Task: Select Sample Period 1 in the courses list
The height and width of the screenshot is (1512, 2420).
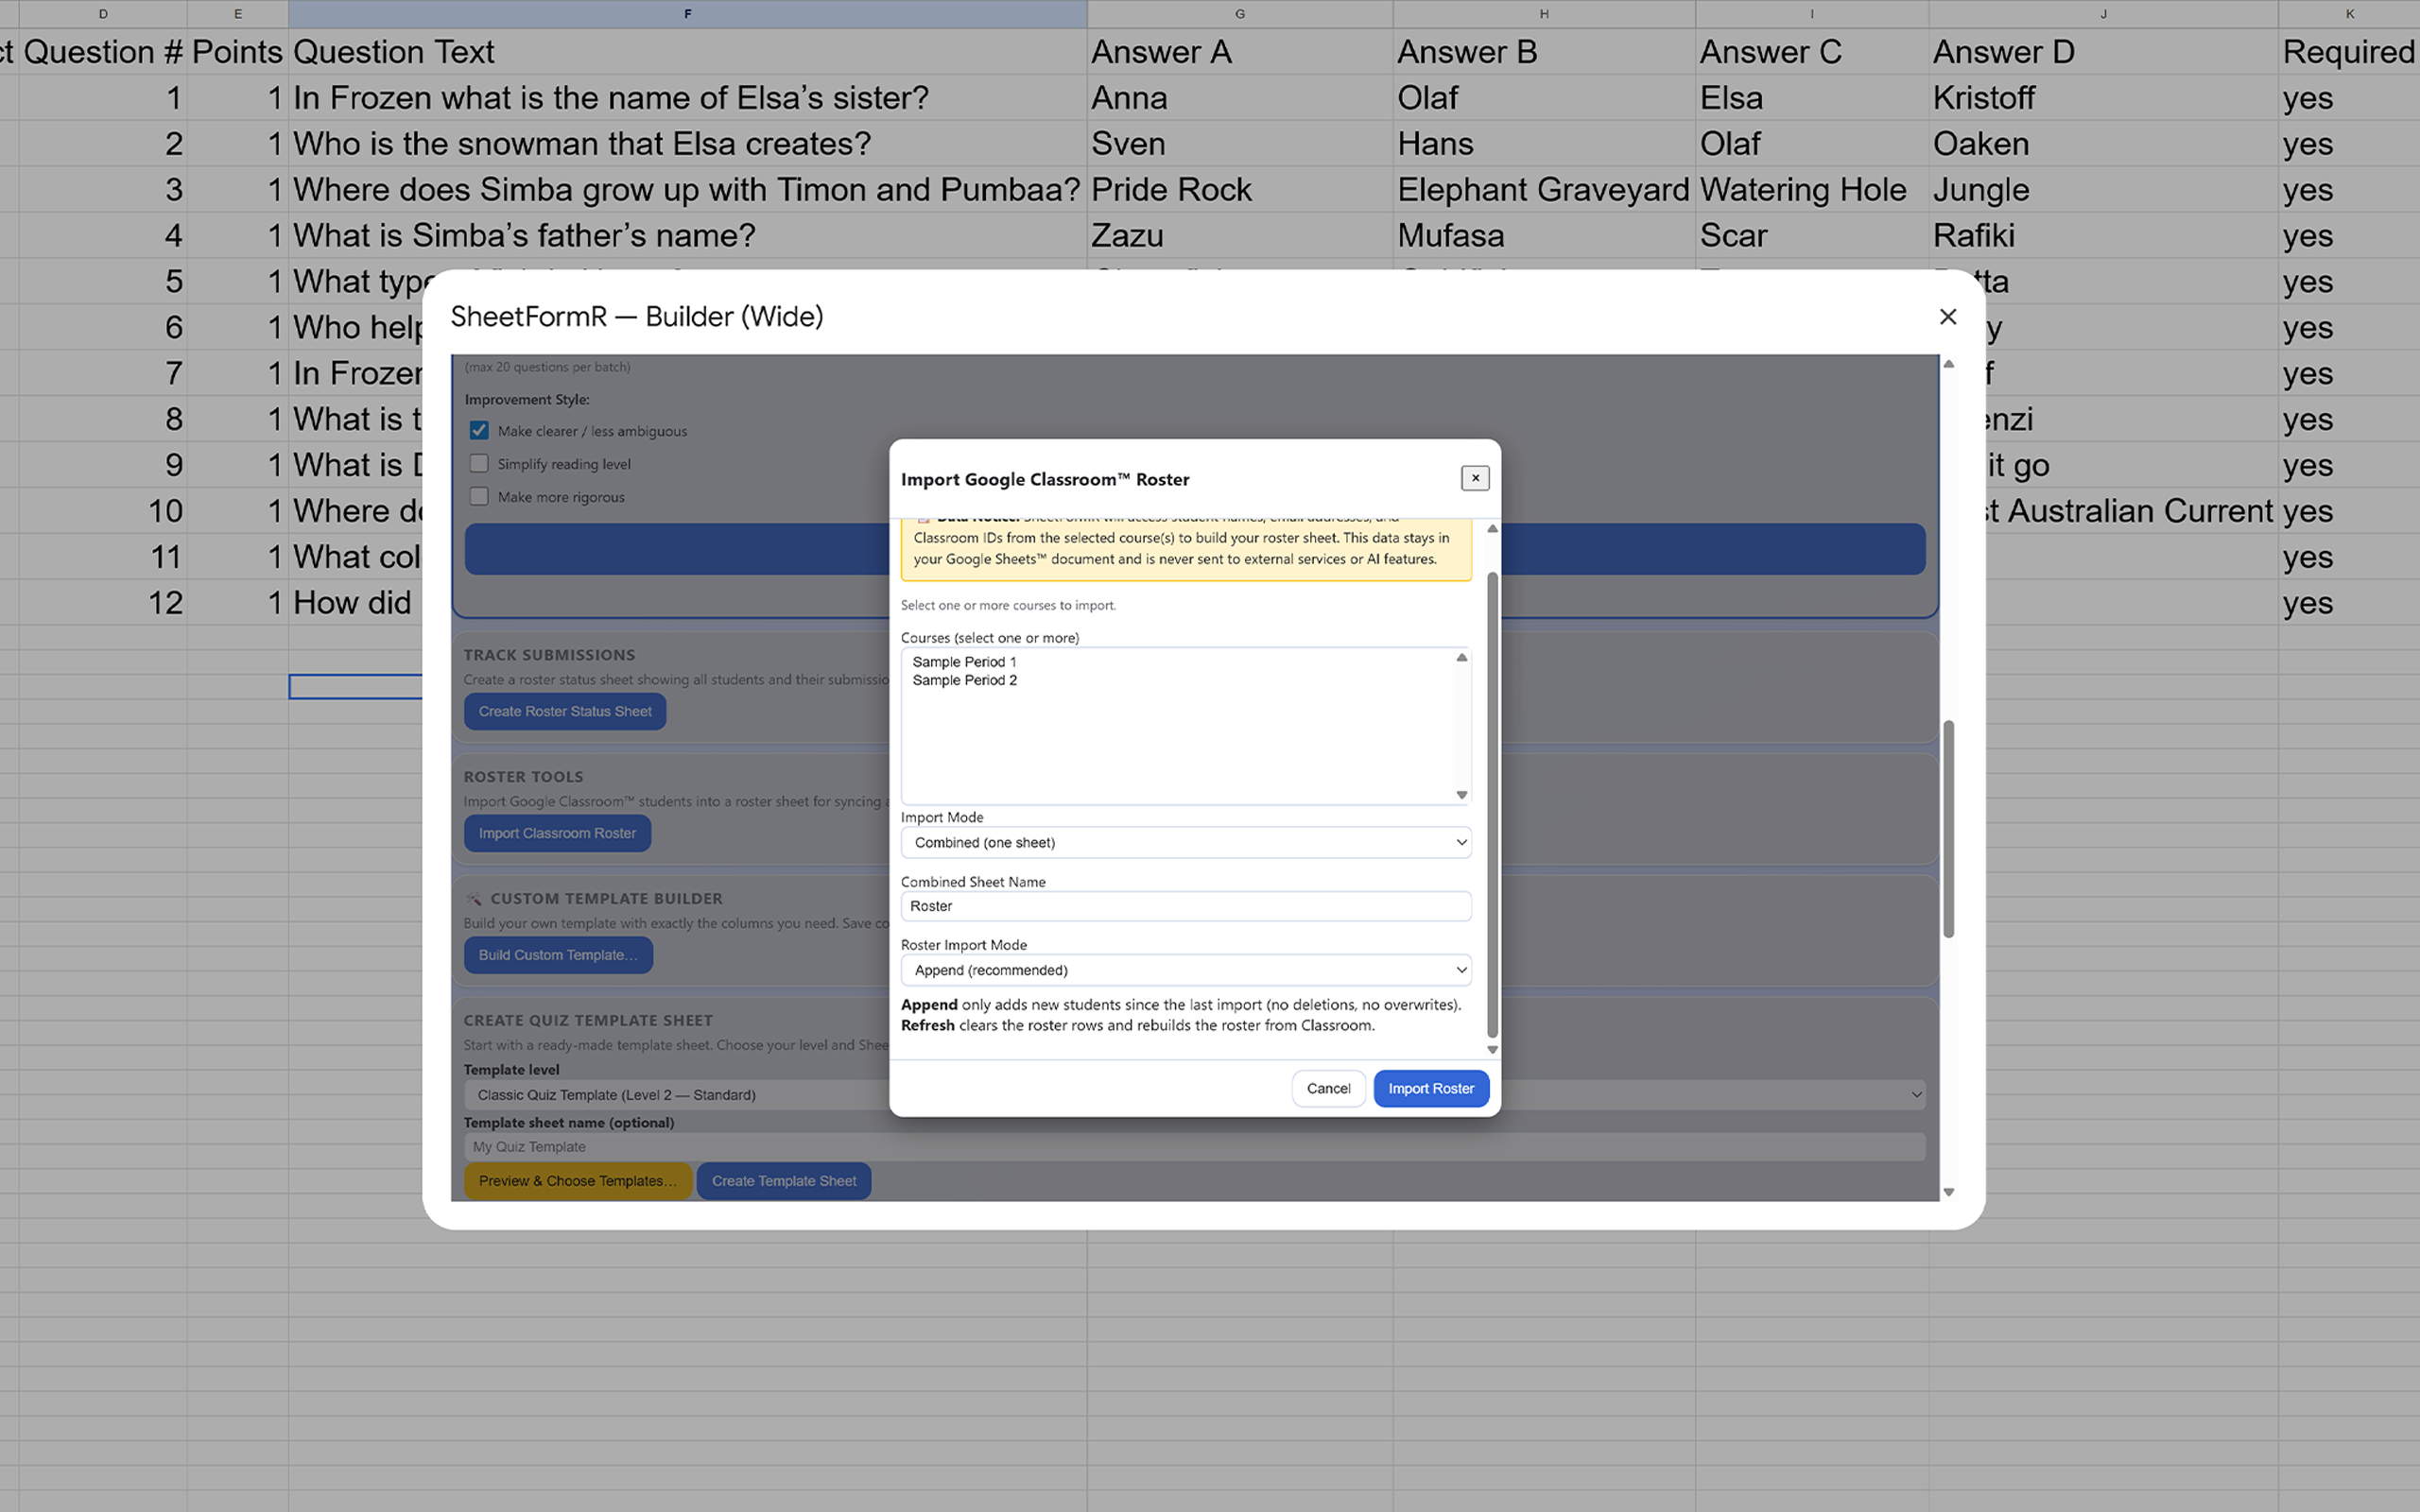Action: (964, 661)
